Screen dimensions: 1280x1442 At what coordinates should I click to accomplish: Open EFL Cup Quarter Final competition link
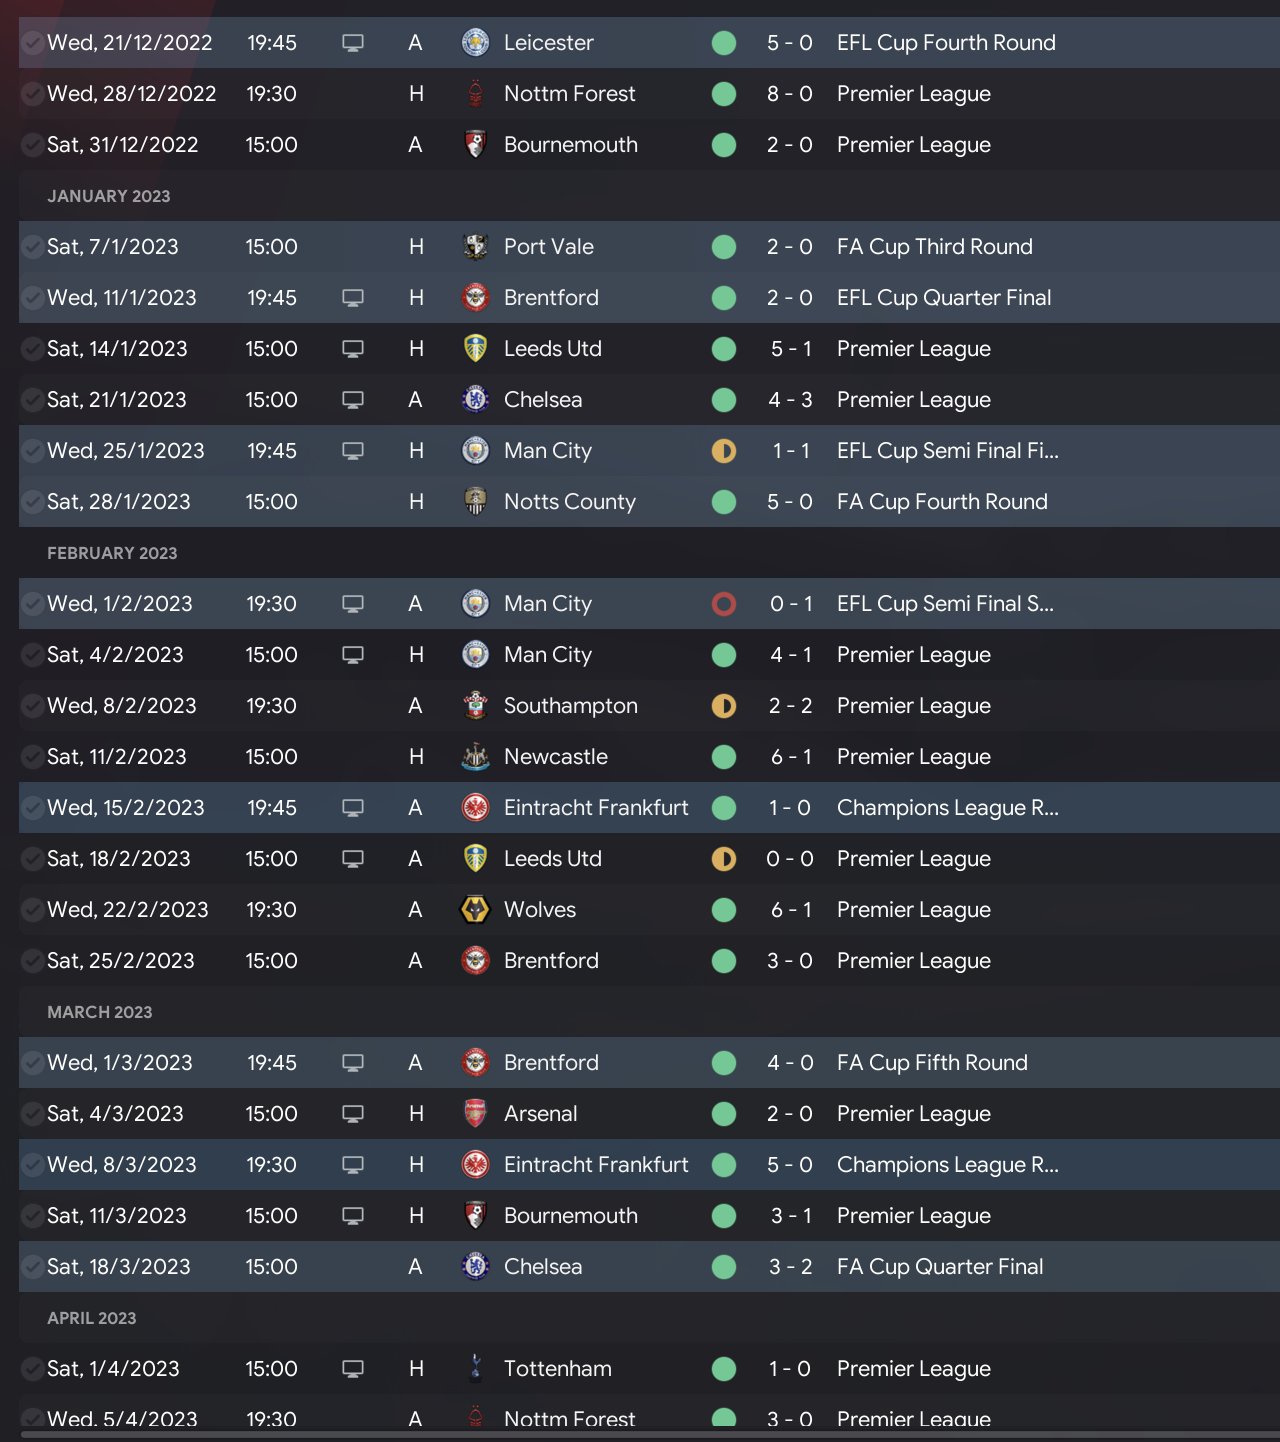(x=943, y=298)
